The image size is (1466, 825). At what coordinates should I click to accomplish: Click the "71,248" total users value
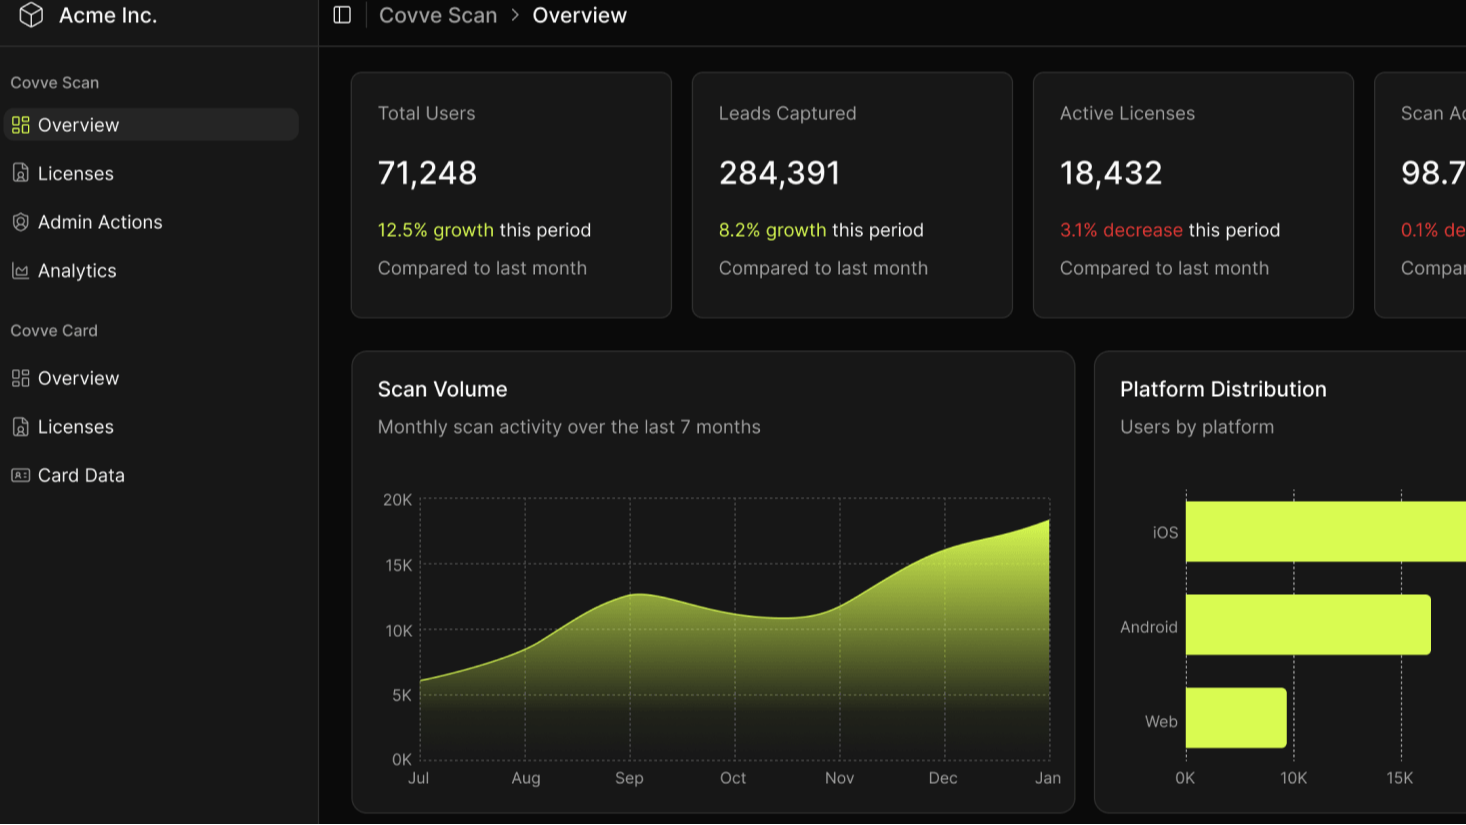pos(428,173)
